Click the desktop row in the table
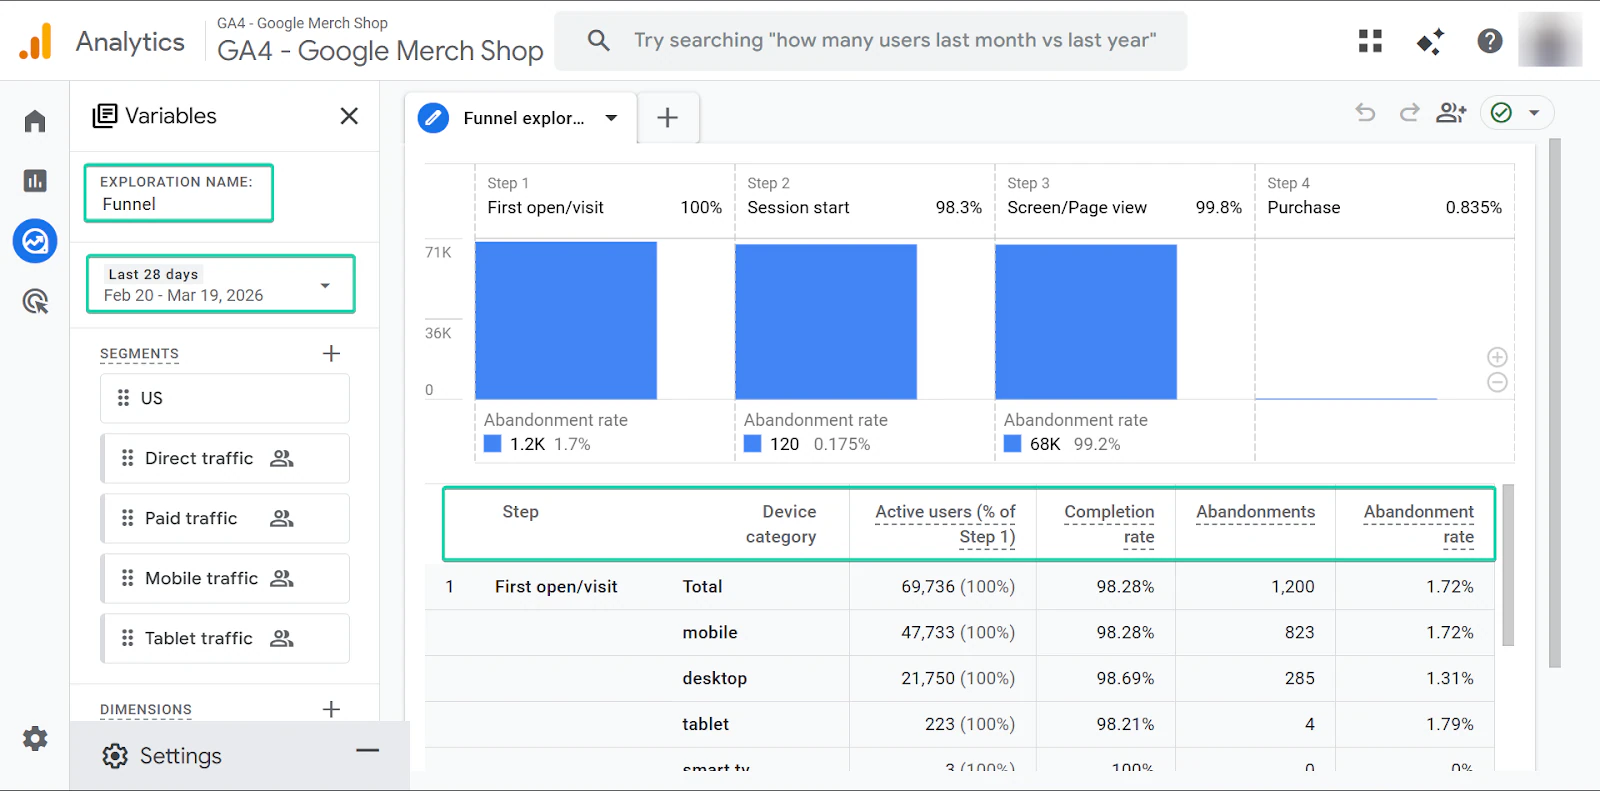 960,678
